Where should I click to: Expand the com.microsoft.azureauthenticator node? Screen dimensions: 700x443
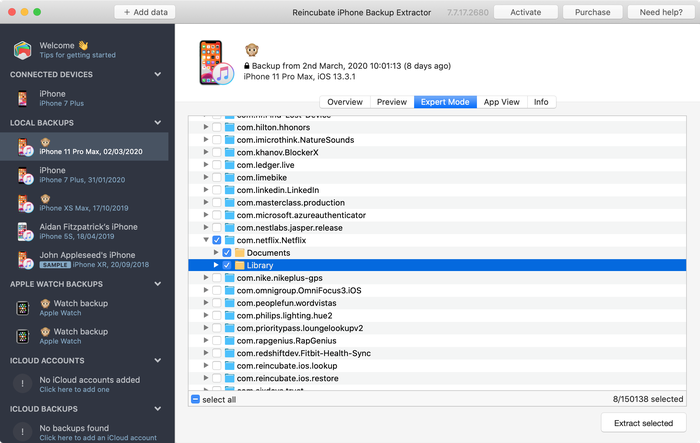(206, 215)
